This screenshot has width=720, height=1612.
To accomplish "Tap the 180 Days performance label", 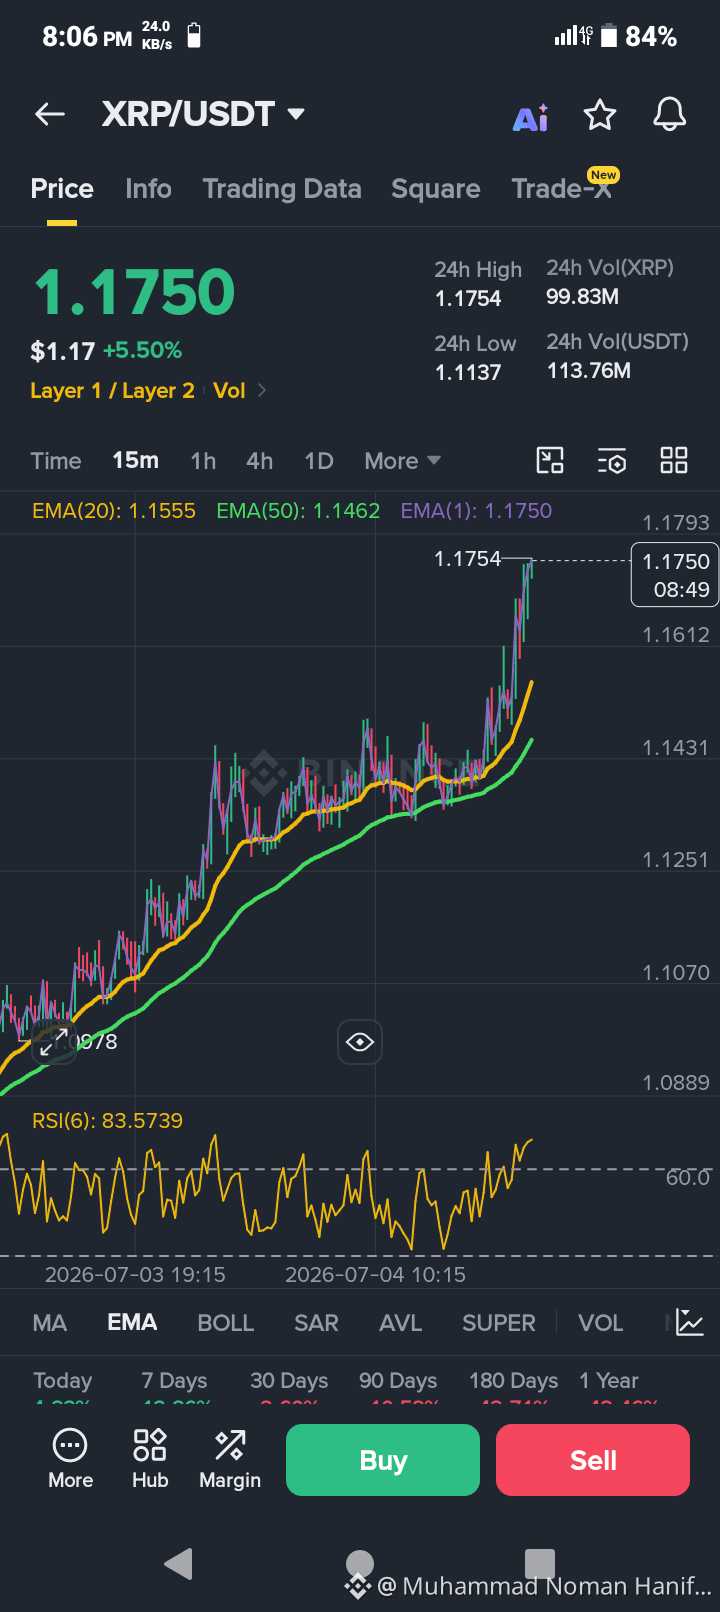I will click(x=514, y=1381).
